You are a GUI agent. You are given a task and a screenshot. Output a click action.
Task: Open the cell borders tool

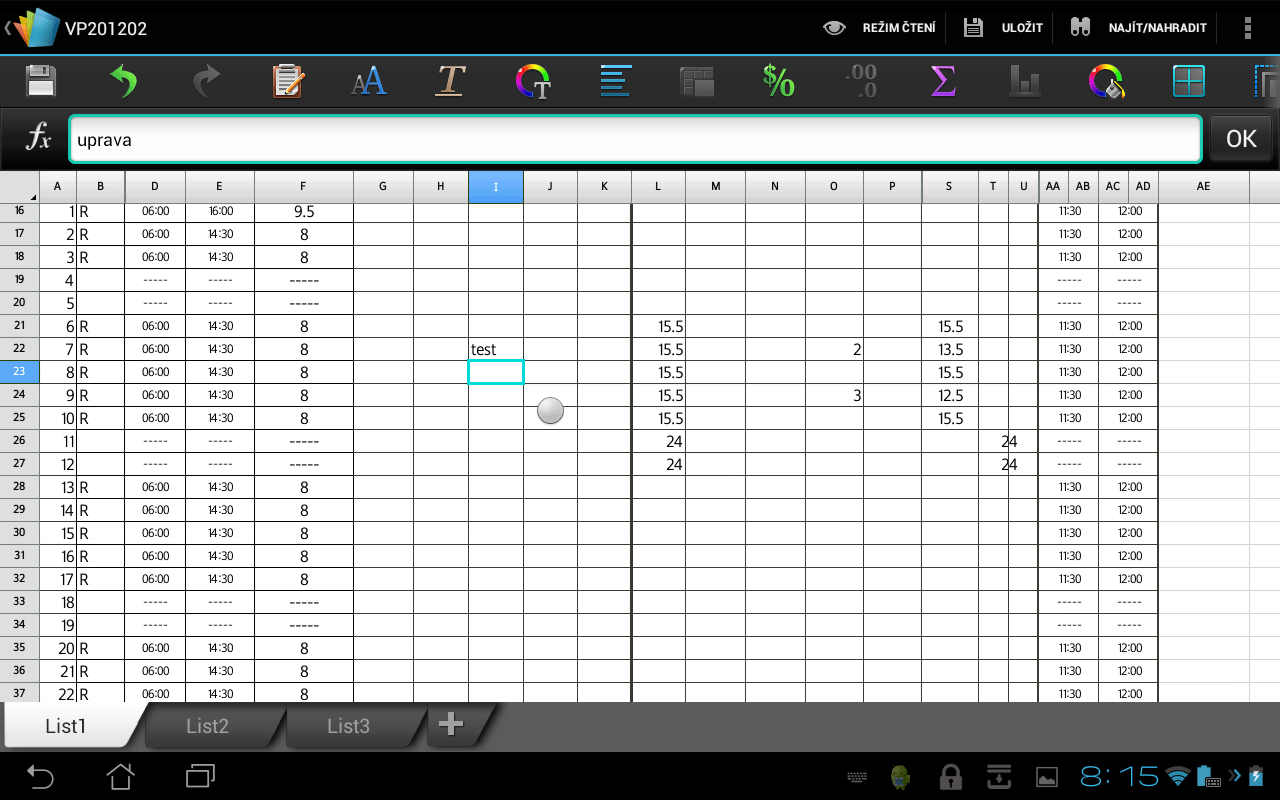coord(1189,81)
